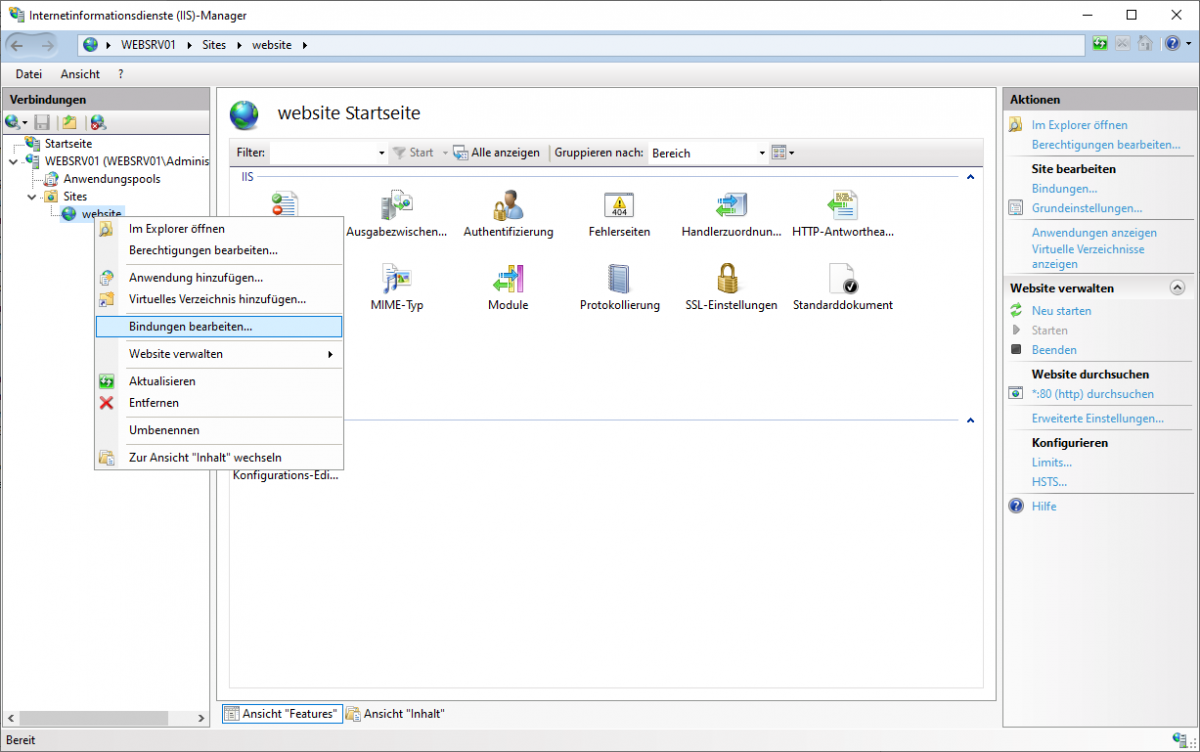Collapse the Website verwalten actions section

coord(1176,288)
